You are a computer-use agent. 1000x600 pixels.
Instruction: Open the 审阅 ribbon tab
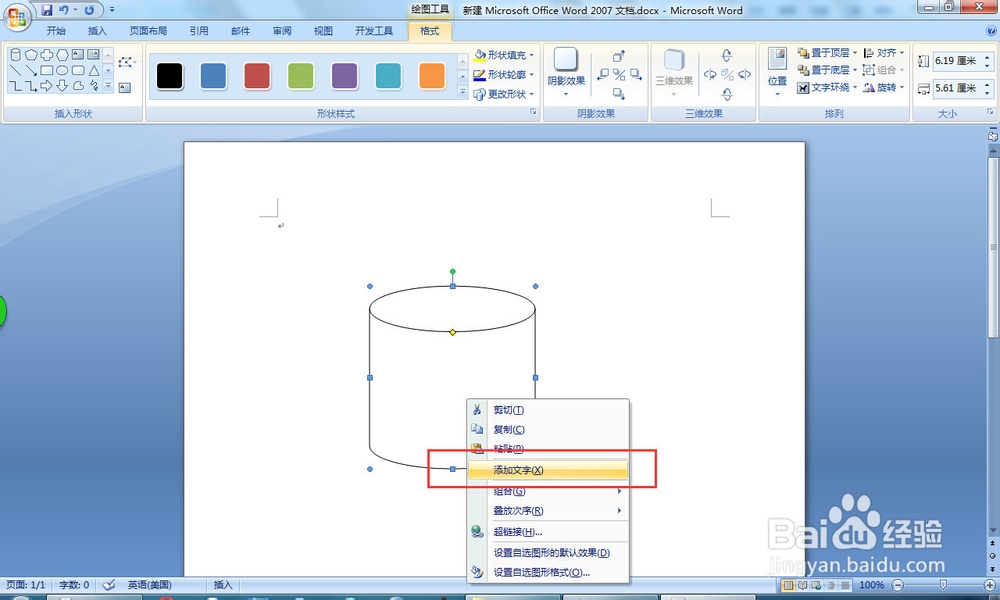pos(282,31)
